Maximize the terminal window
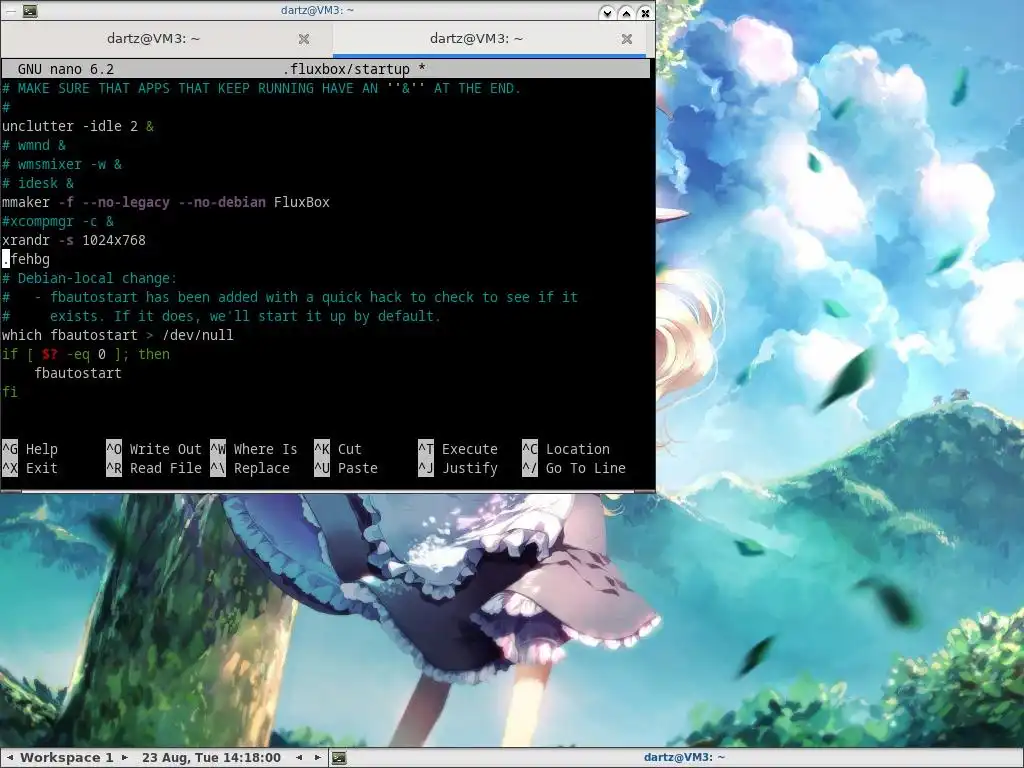This screenshot has width=1024, height=768. point(626,12)
